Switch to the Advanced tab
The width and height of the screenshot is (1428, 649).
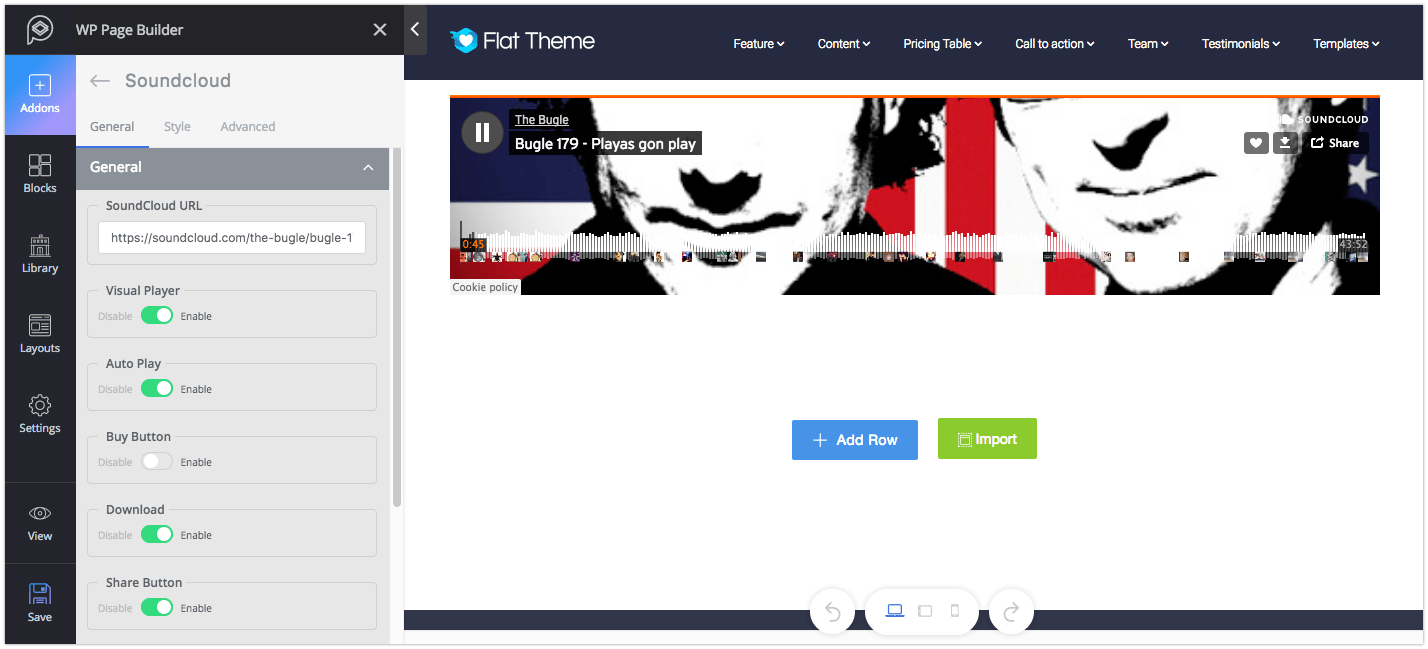[248, 127]
